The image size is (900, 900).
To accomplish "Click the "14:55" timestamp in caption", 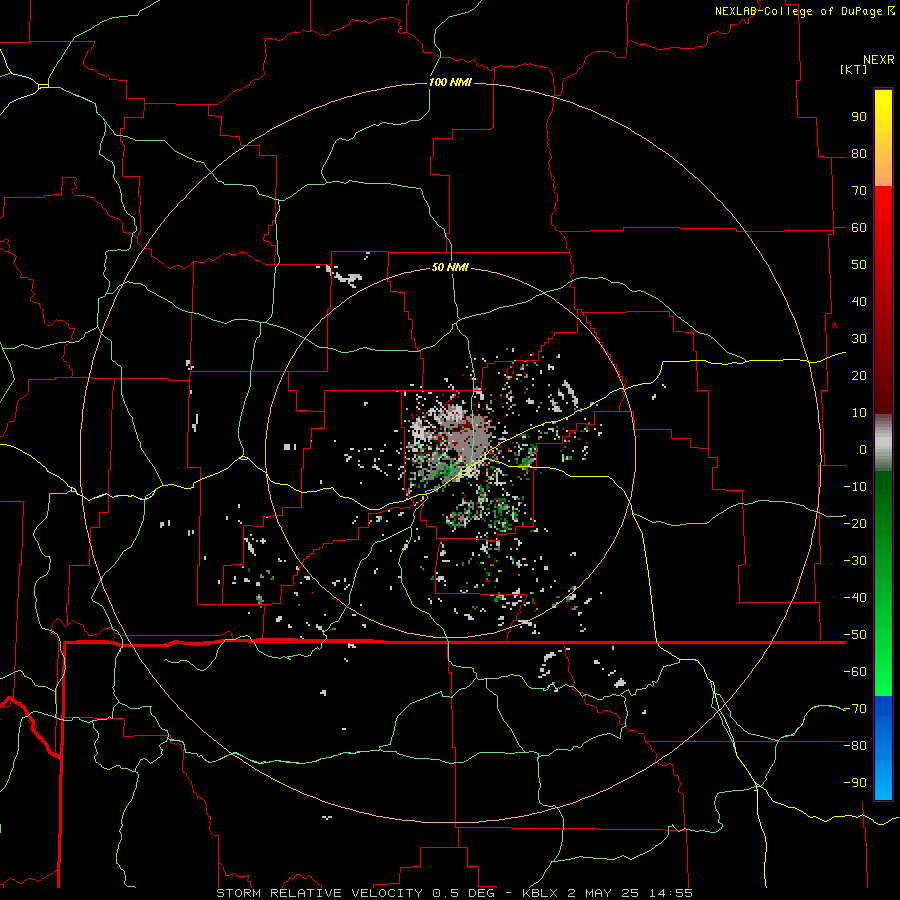I will [670, 893].
